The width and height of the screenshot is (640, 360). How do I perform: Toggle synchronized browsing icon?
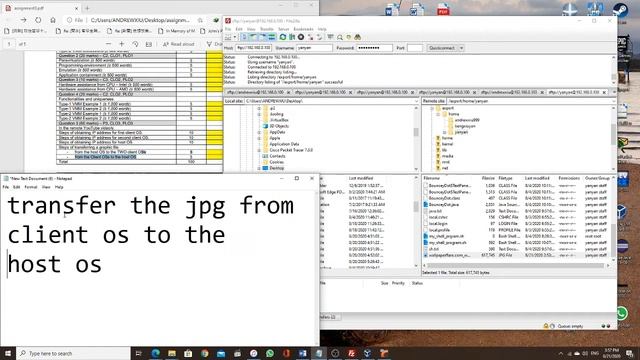(x=349, y=37)
